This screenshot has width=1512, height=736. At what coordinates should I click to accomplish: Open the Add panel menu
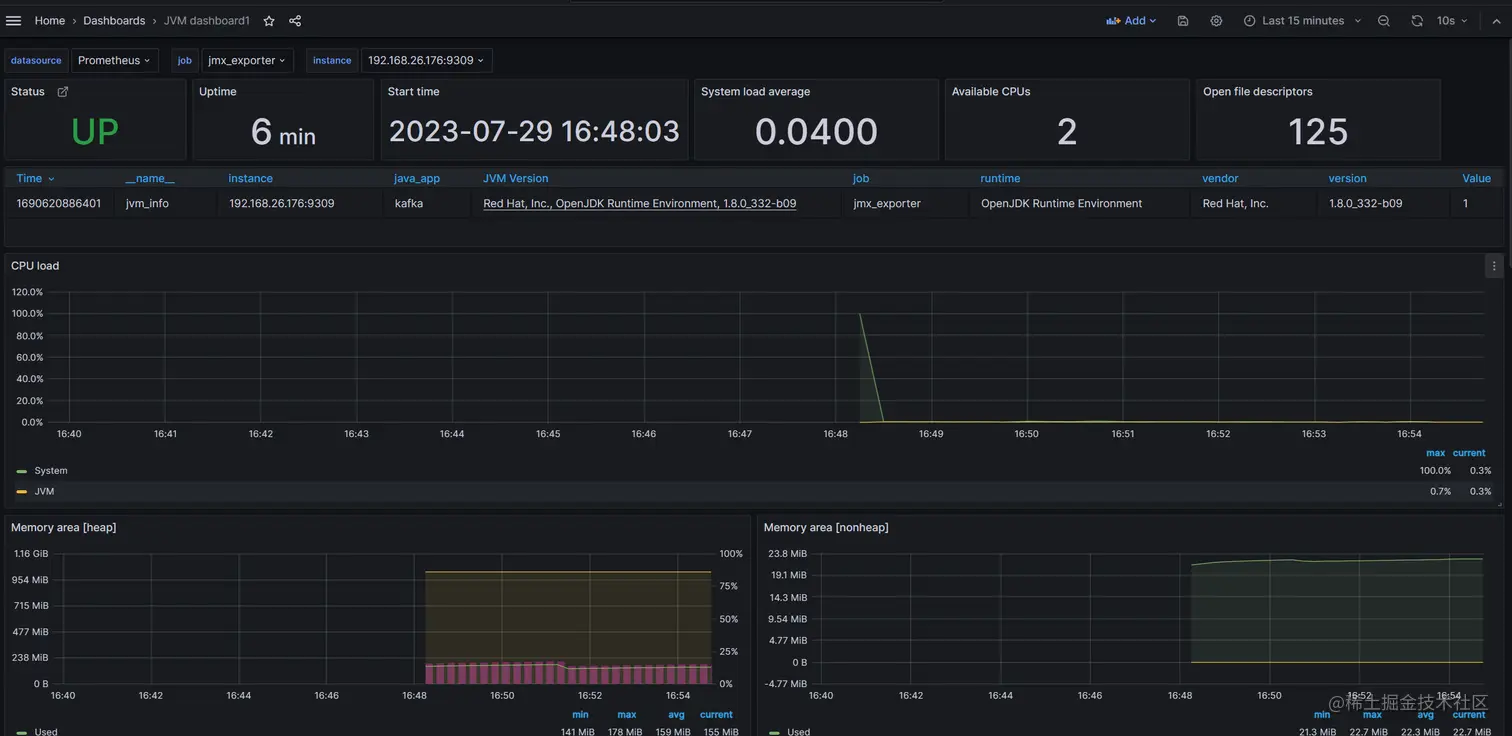(1131, 20)
